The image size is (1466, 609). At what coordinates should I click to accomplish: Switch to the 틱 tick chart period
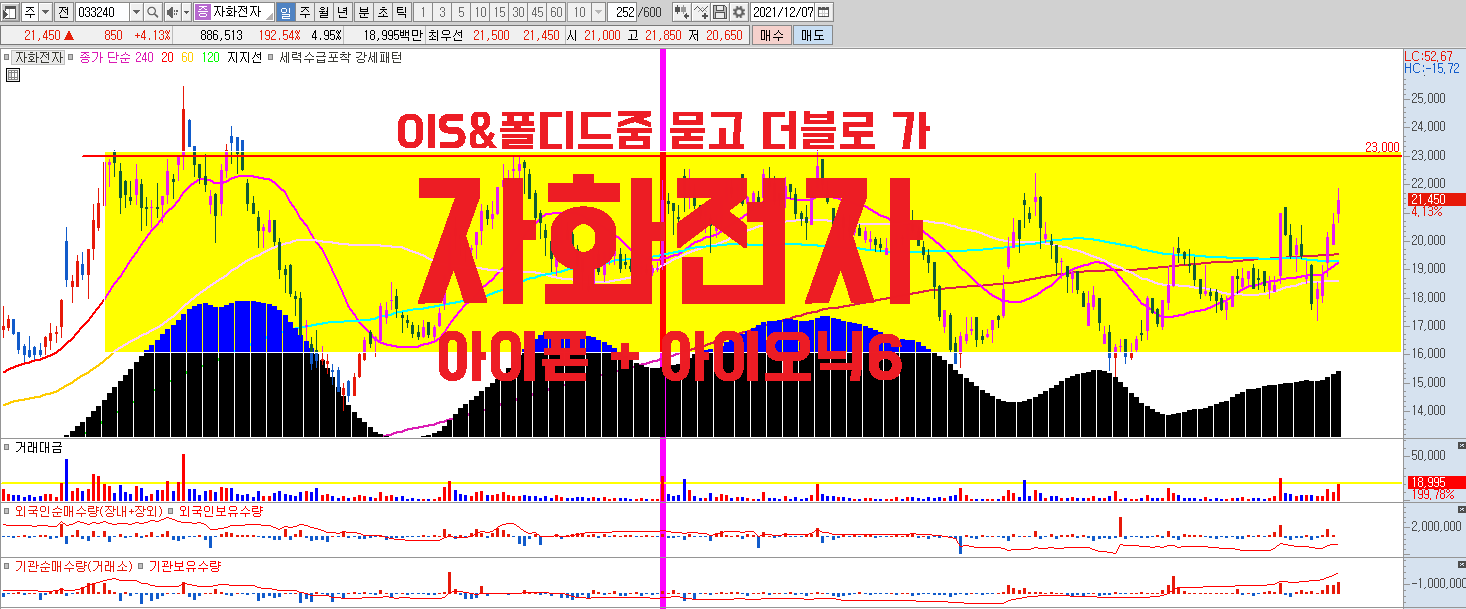[x=400, y=12]
